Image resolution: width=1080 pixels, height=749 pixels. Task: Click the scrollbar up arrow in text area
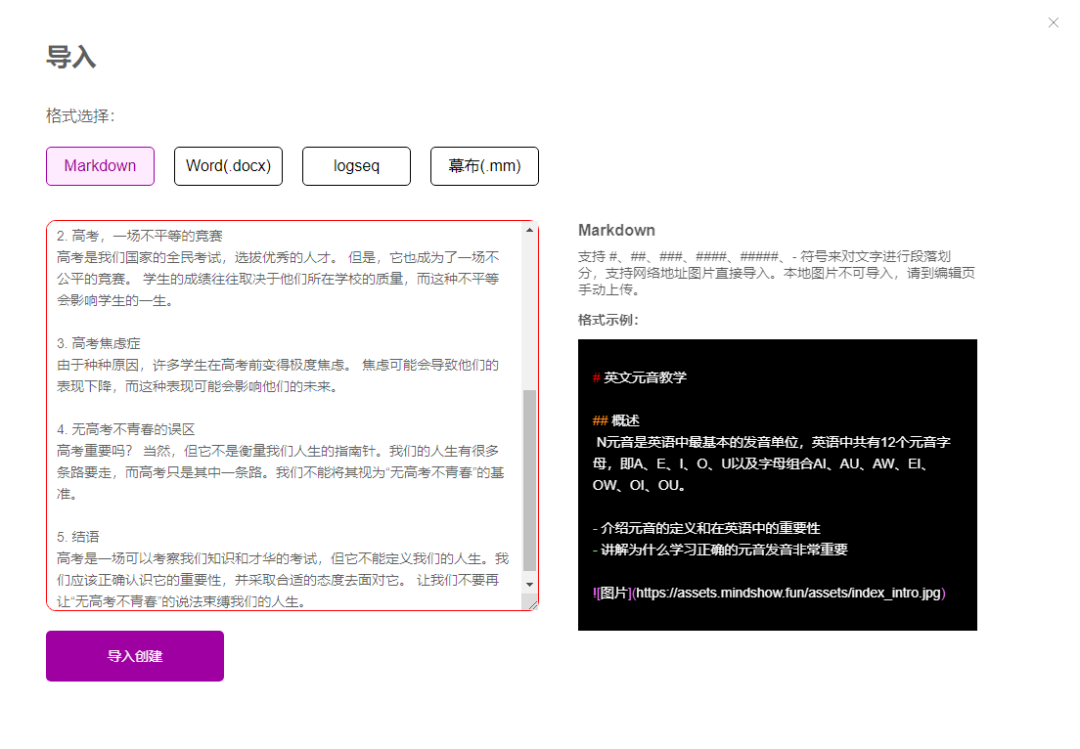click(x=529, y=231)
